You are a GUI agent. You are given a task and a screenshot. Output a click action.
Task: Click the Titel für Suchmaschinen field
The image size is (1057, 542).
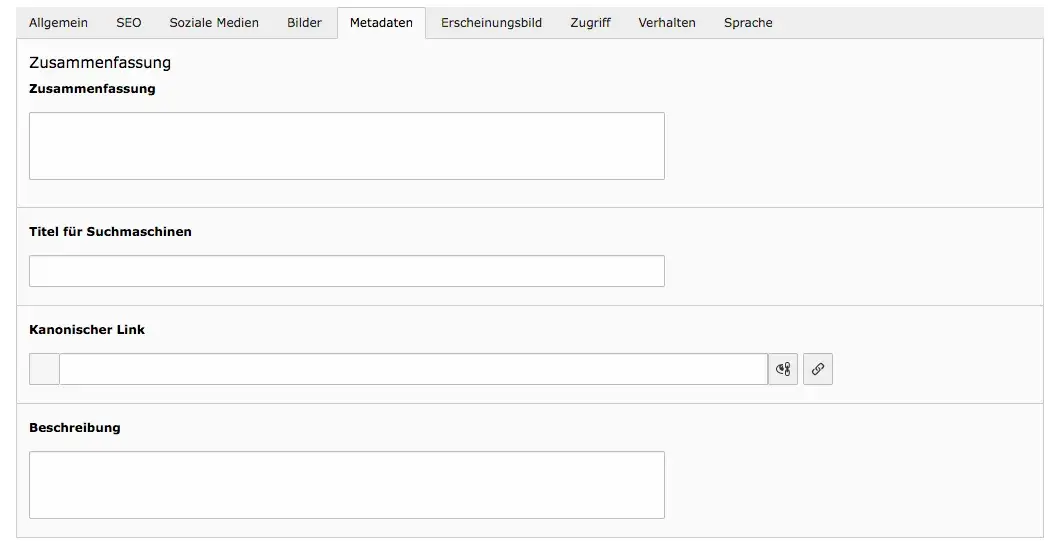[346, 271]
